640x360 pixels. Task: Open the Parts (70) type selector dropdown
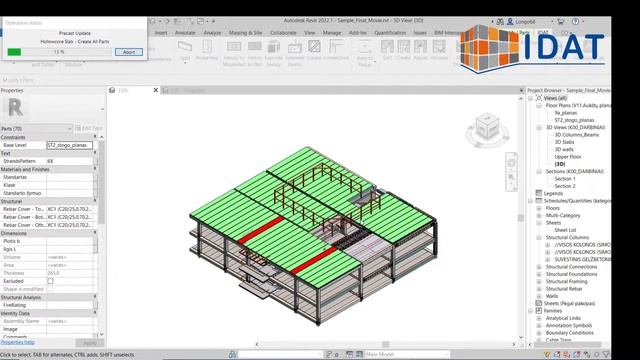click(36, 129)
